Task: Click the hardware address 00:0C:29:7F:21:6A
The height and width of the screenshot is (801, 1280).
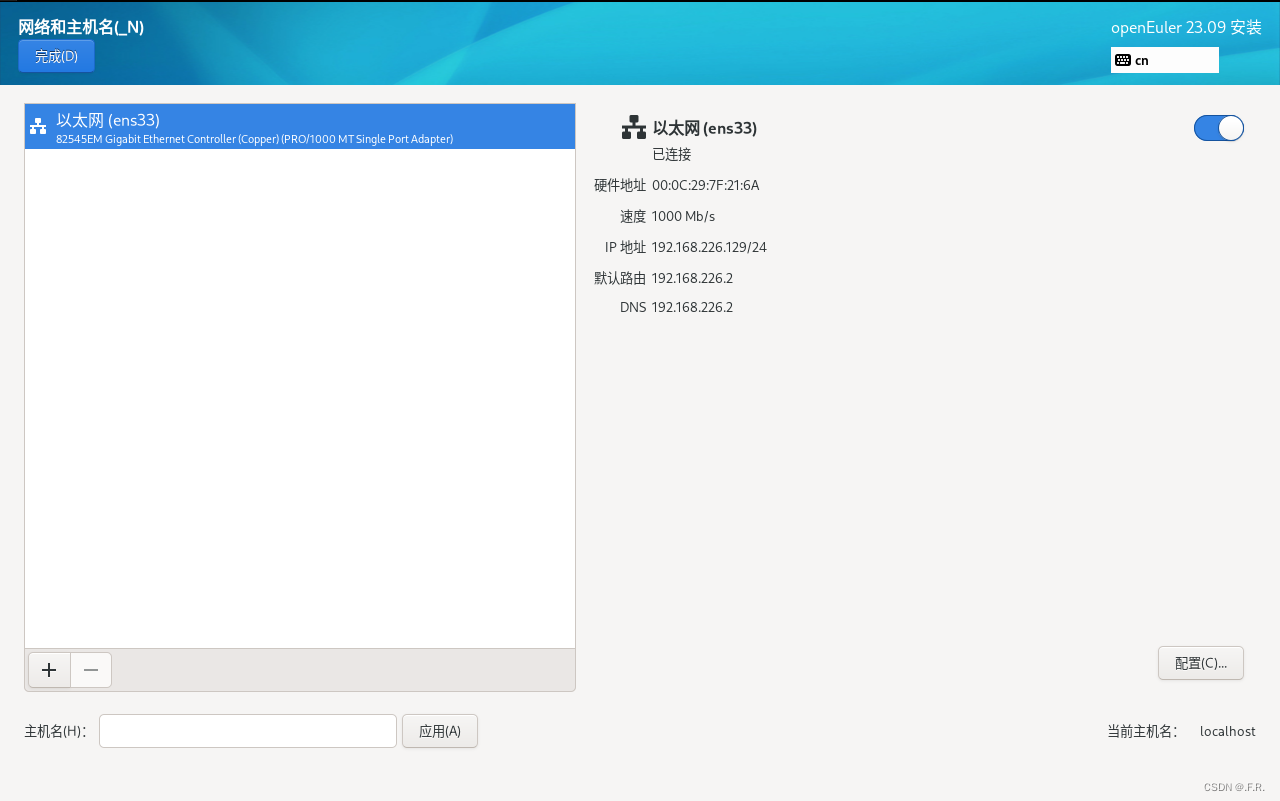Action: click(706, 185)
